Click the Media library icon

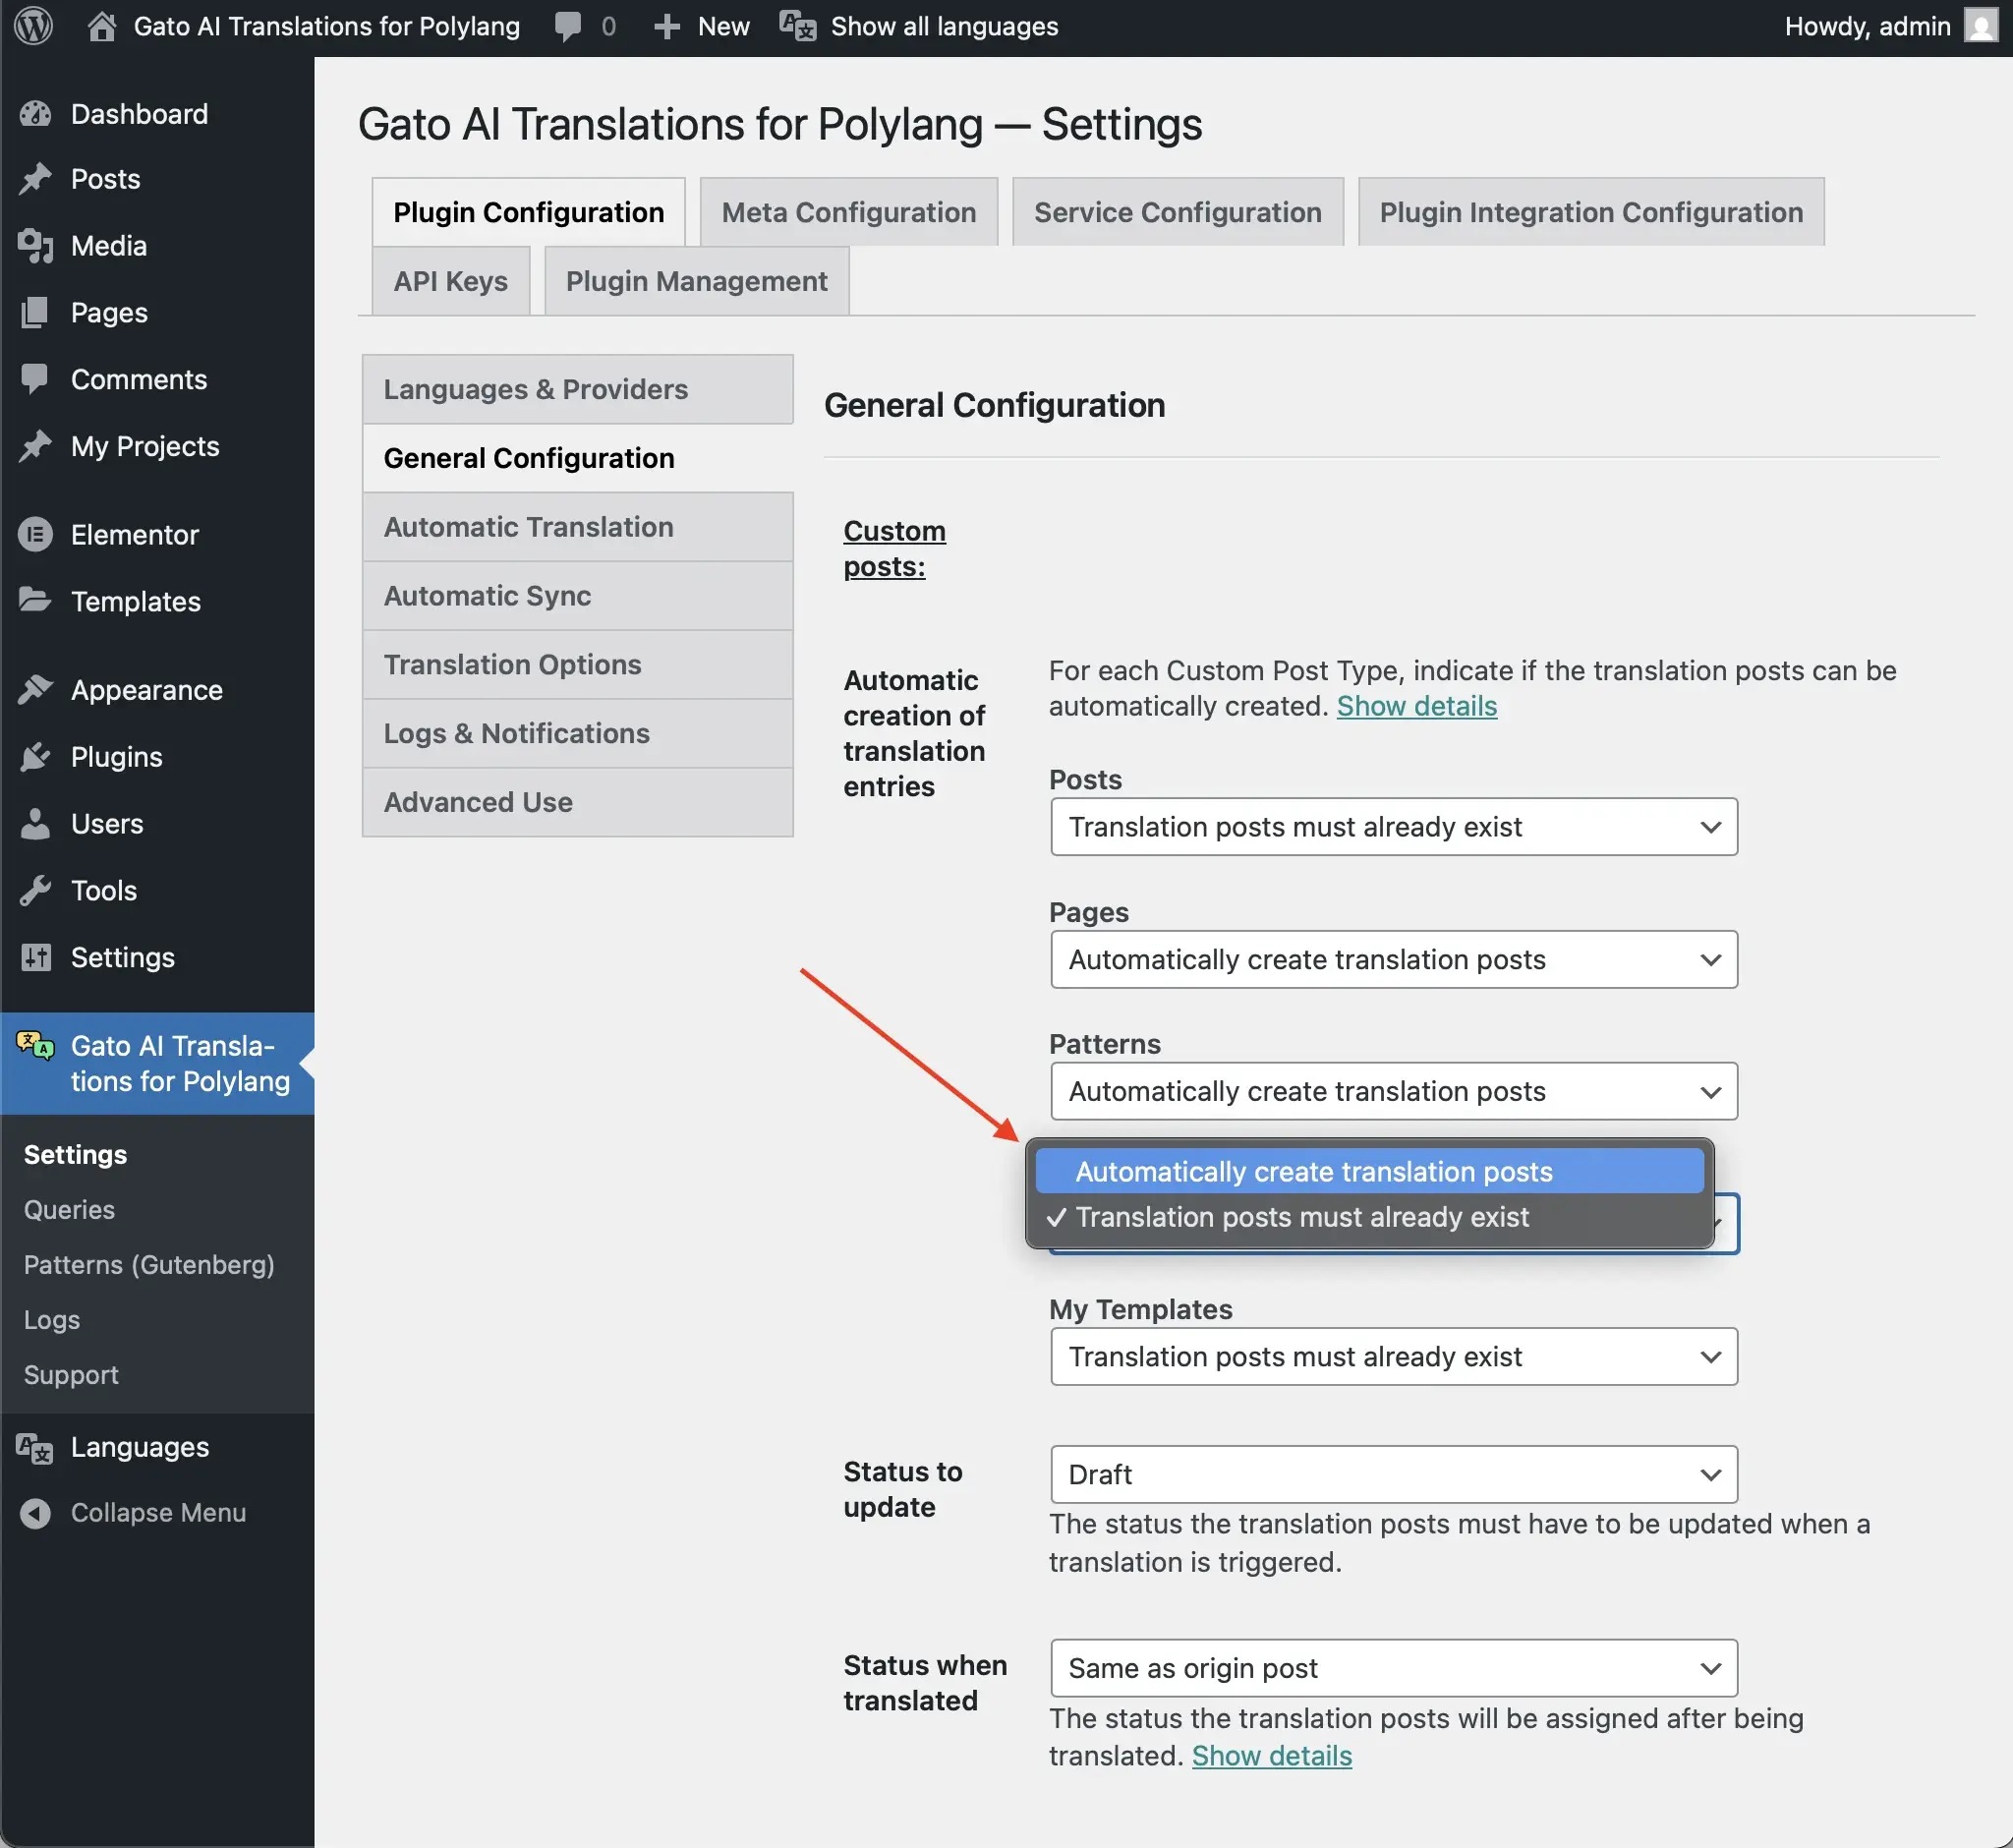[x=35, y=246]
